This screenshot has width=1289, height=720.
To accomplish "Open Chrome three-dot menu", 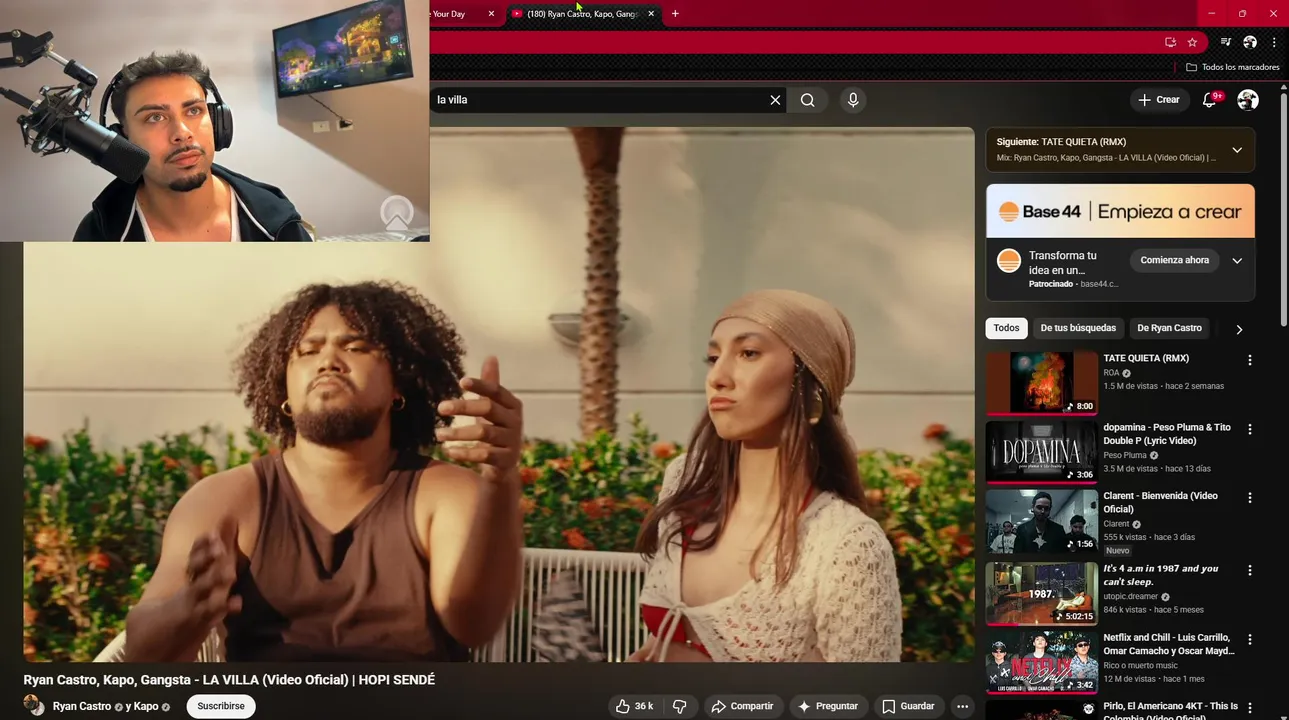I will [x=1274, y=42].
